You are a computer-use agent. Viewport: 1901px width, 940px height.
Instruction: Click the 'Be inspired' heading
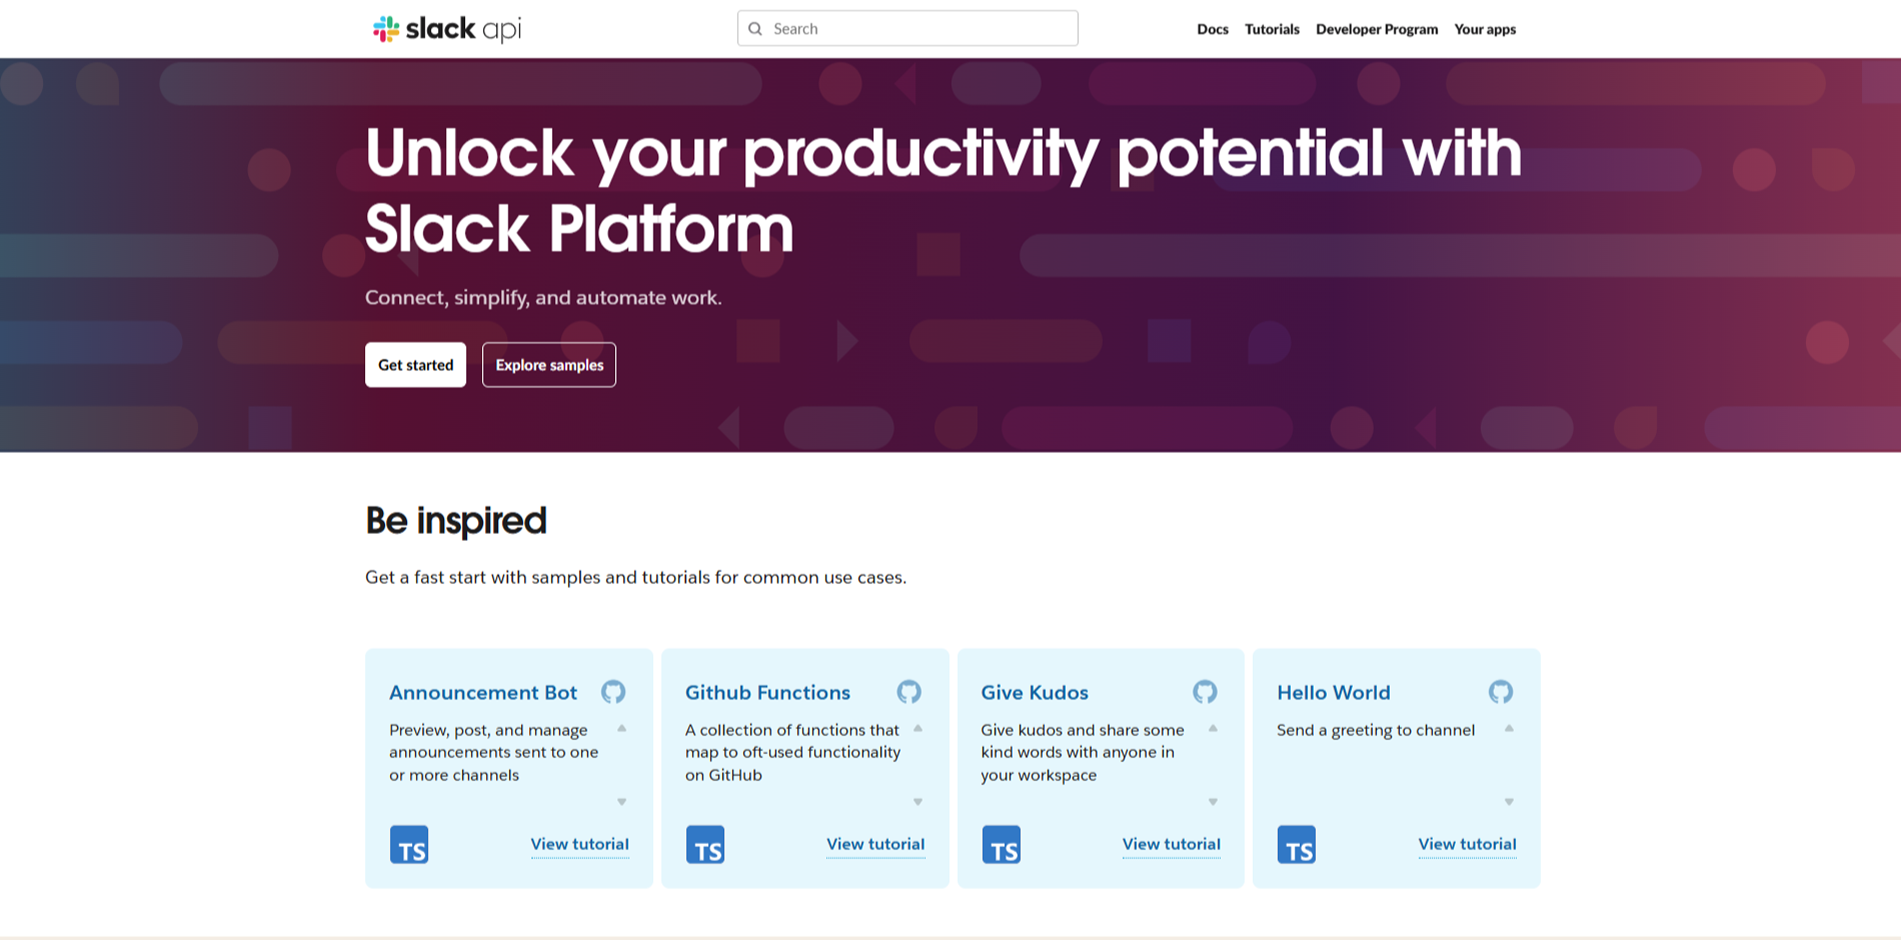point(456,521)
